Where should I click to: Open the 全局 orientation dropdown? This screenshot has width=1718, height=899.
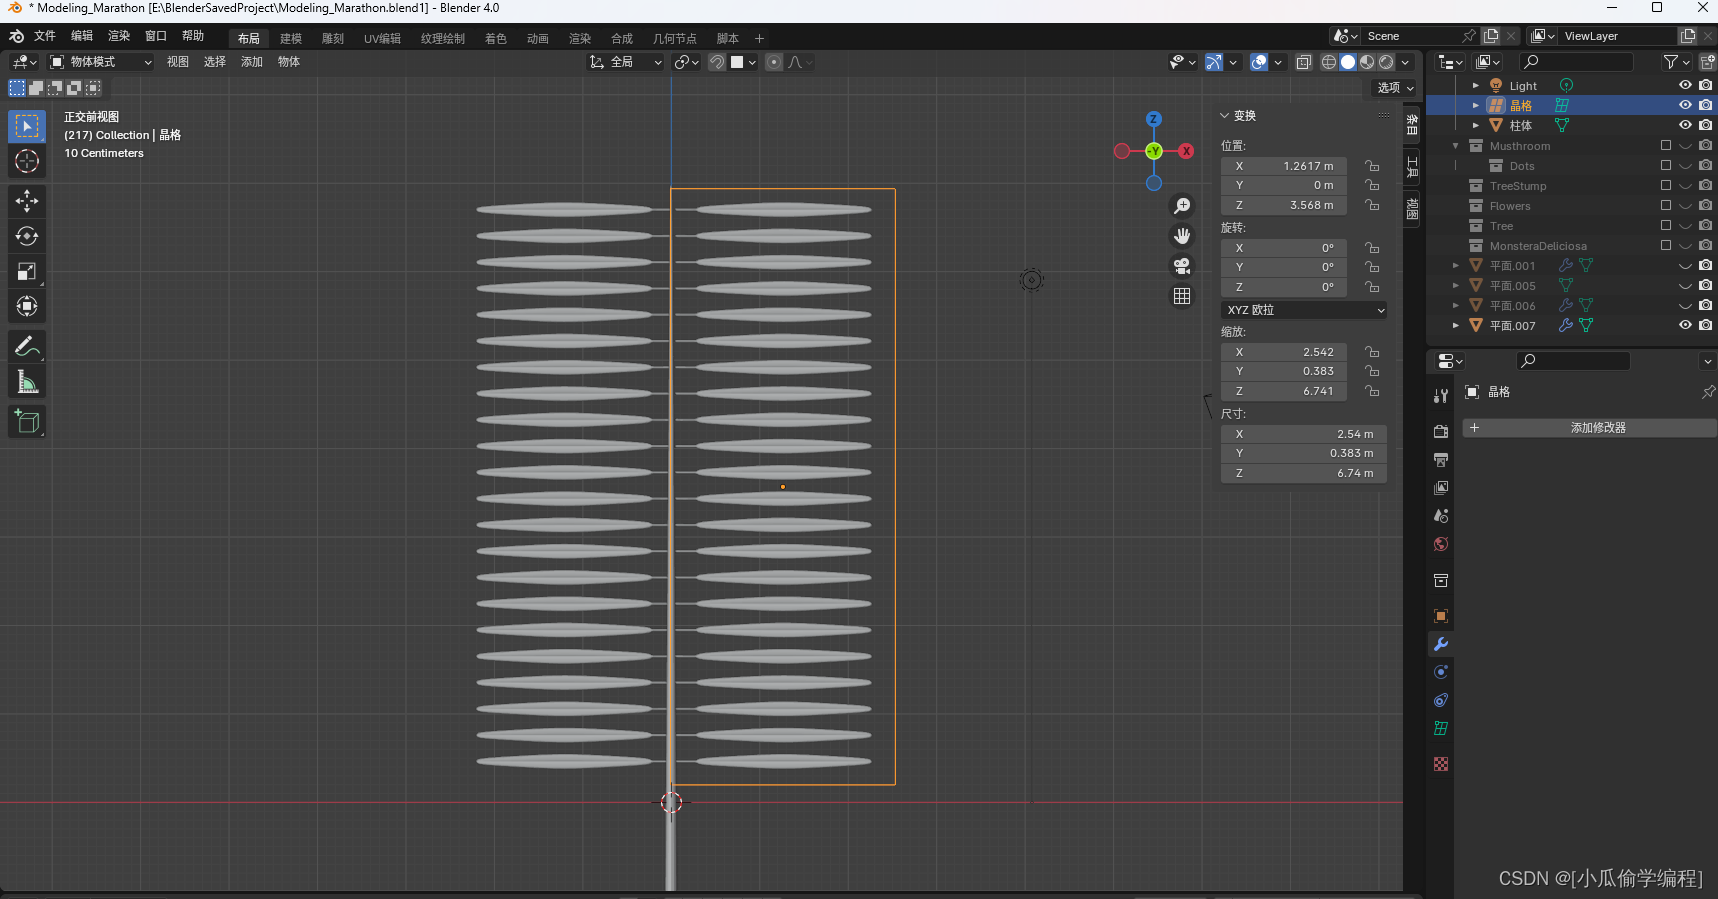[626, 62]
